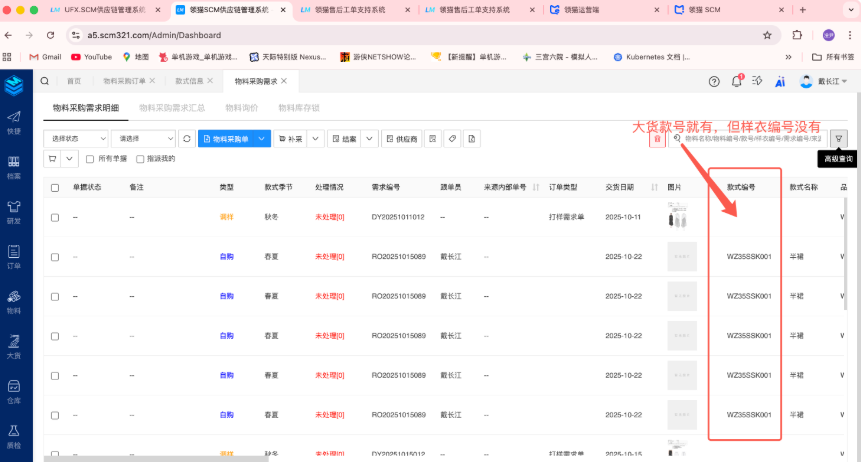The image size is (861, 462).
Task: Click the 供应商 button
Action: pyautogui.click(x=401, y=139)
